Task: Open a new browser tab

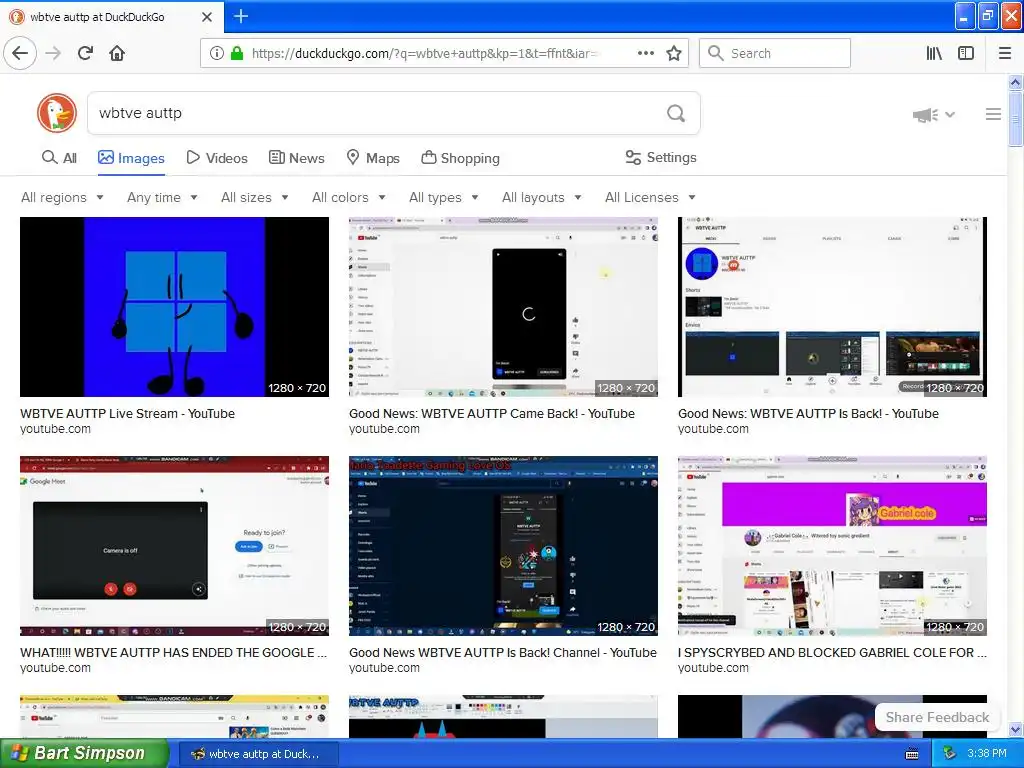Action: (x=240, y=16)
